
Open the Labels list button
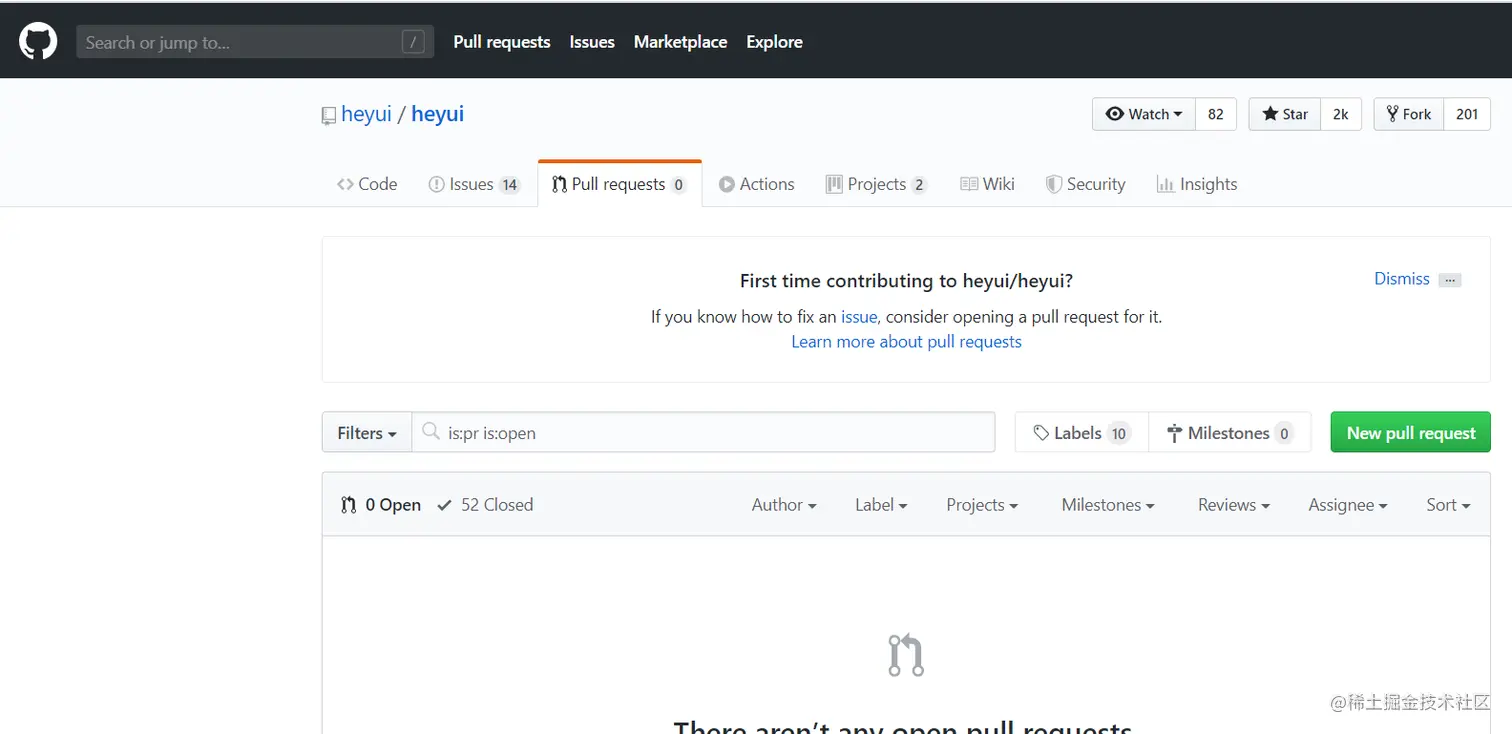pos(1082,433)
